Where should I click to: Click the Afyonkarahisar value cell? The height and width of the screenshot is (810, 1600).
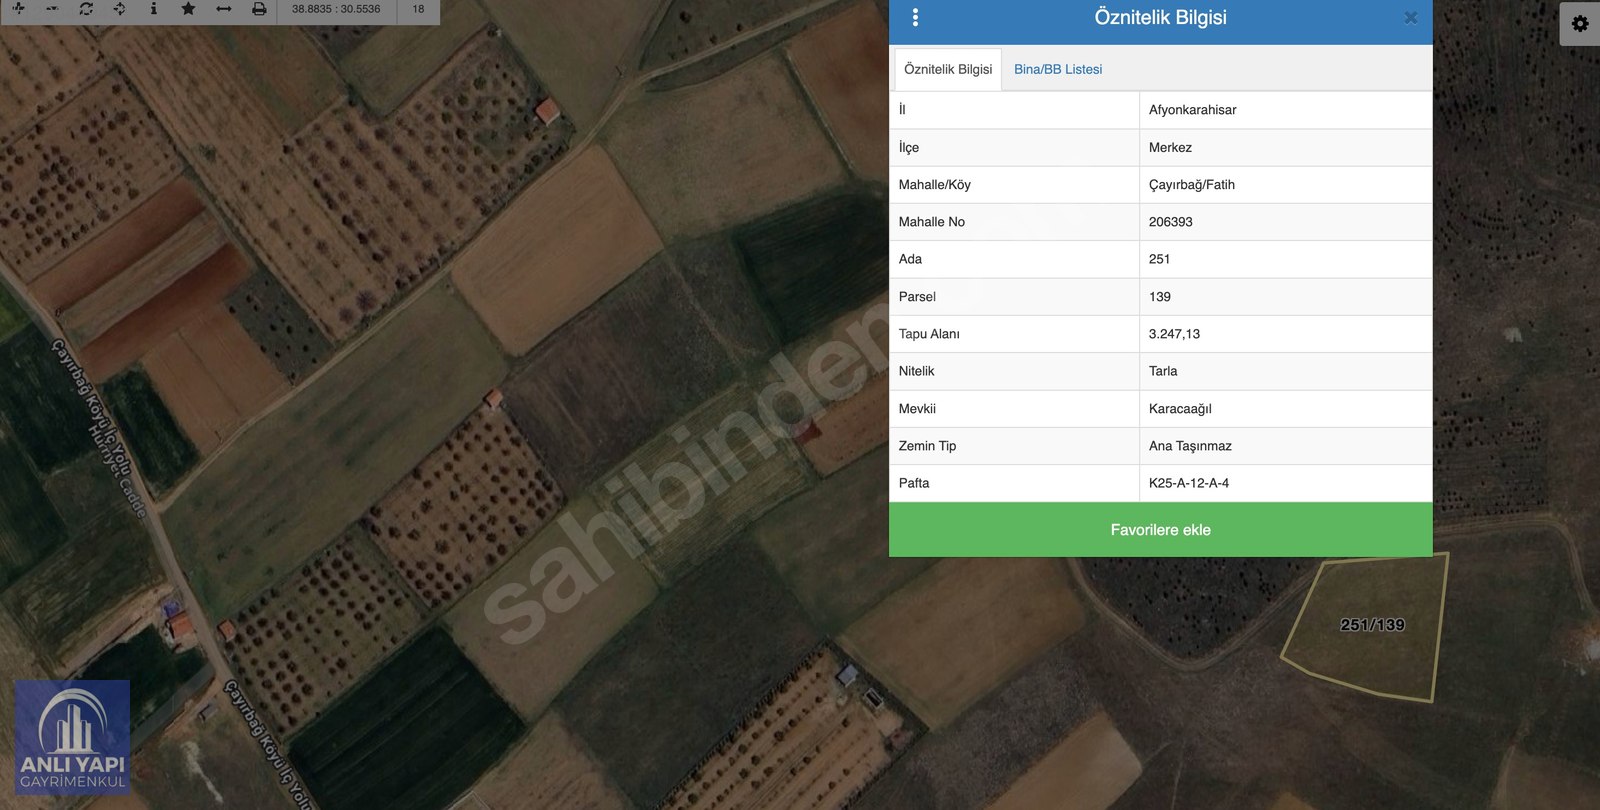[x=1286, y=110]
